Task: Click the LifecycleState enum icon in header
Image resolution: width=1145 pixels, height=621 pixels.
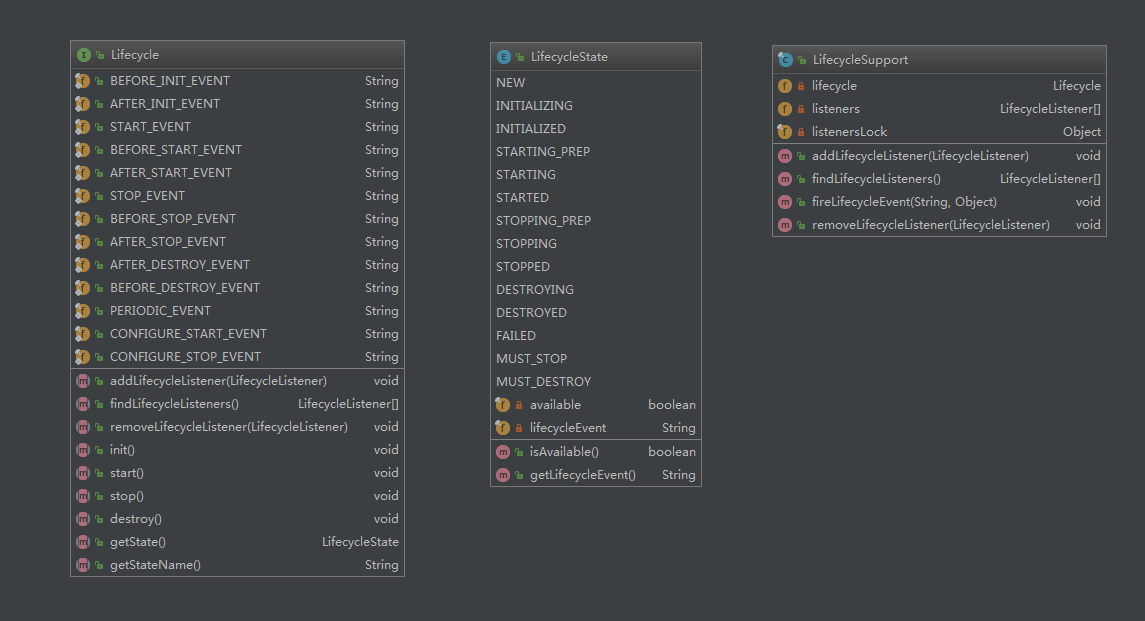Action: point(503,57)
